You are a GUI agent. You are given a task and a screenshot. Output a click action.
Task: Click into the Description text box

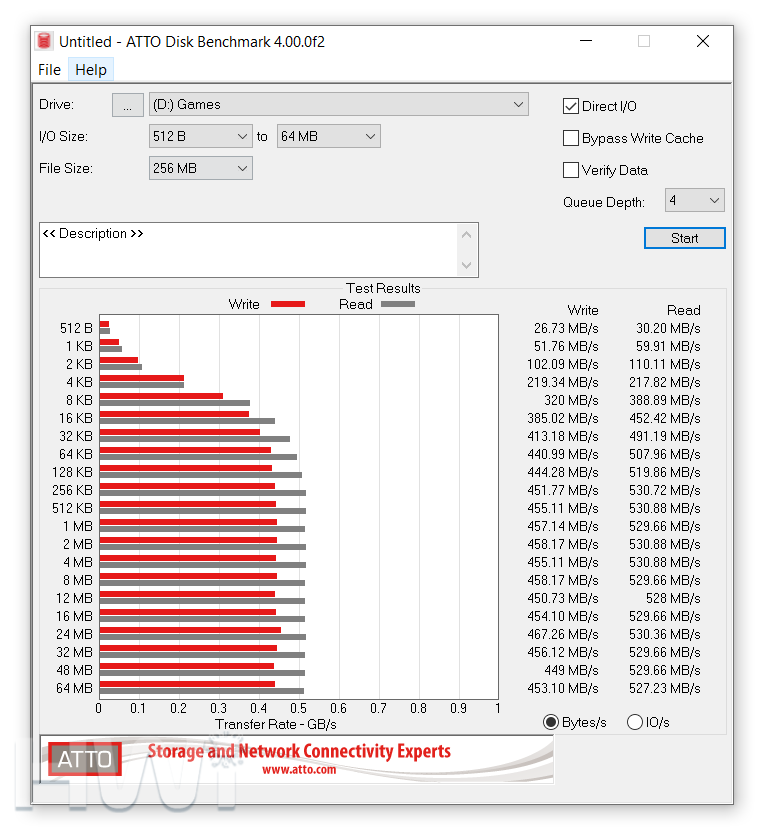pyautogui.click(x=247, y=250)
